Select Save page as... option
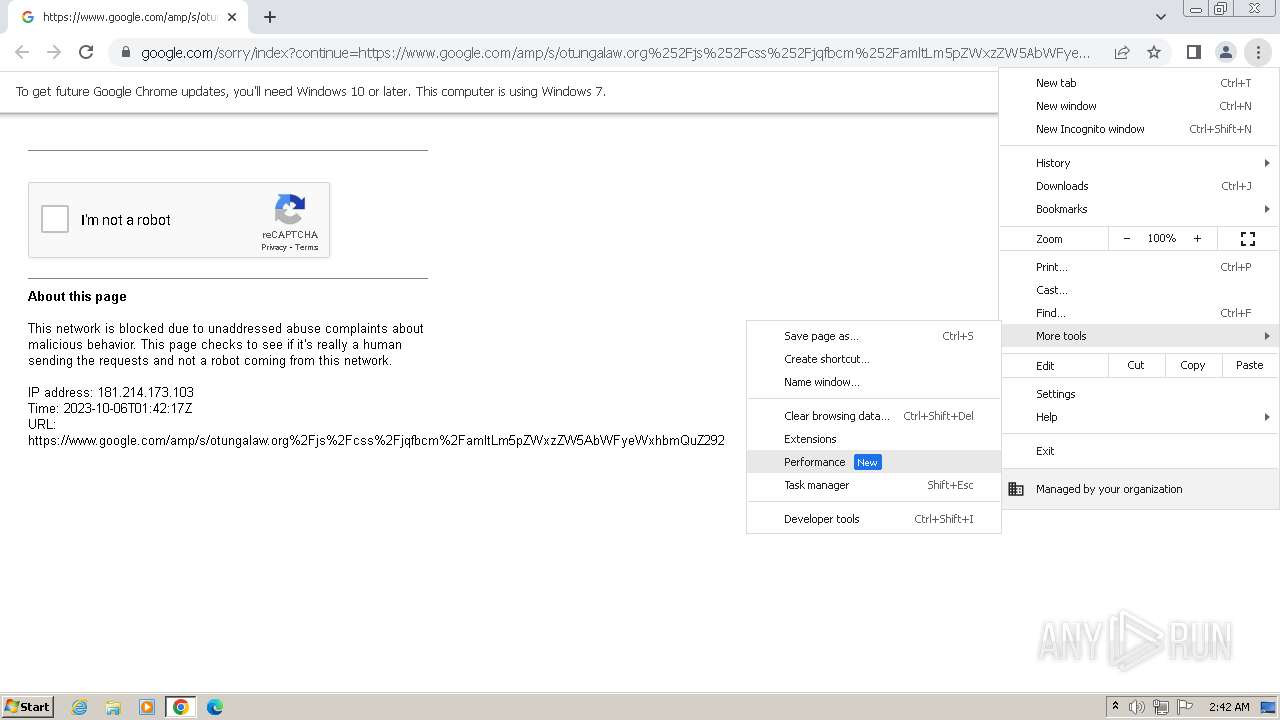 click(x=873, y=336)
